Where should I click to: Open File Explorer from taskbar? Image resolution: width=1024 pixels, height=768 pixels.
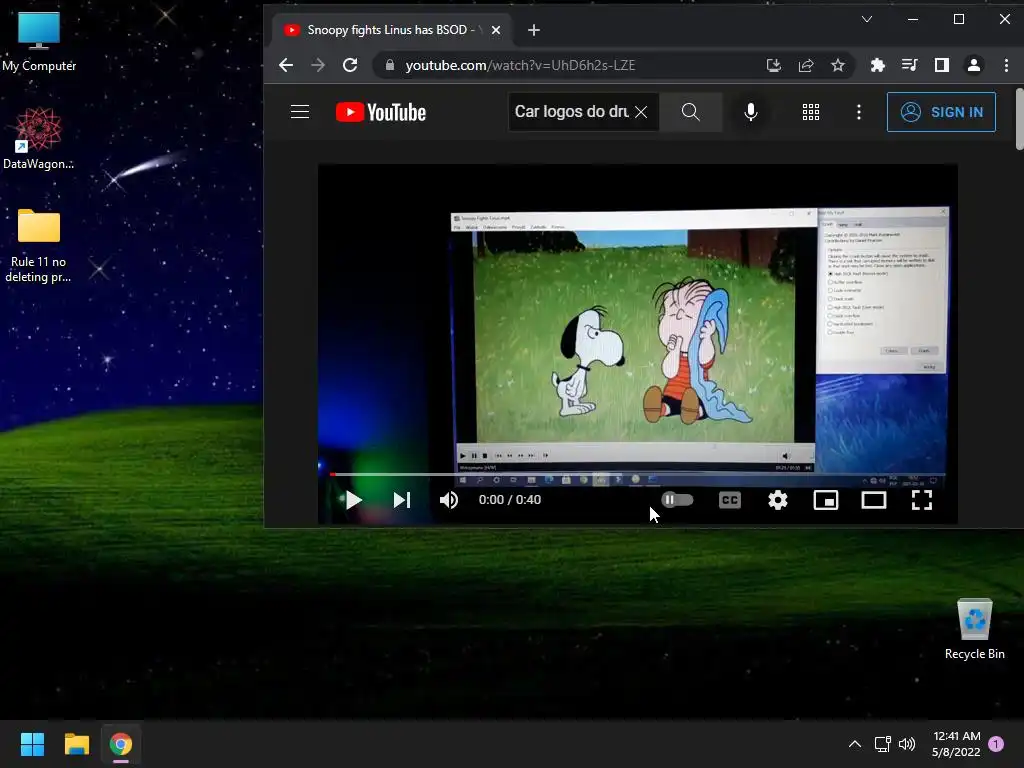[x=76, y=744]
